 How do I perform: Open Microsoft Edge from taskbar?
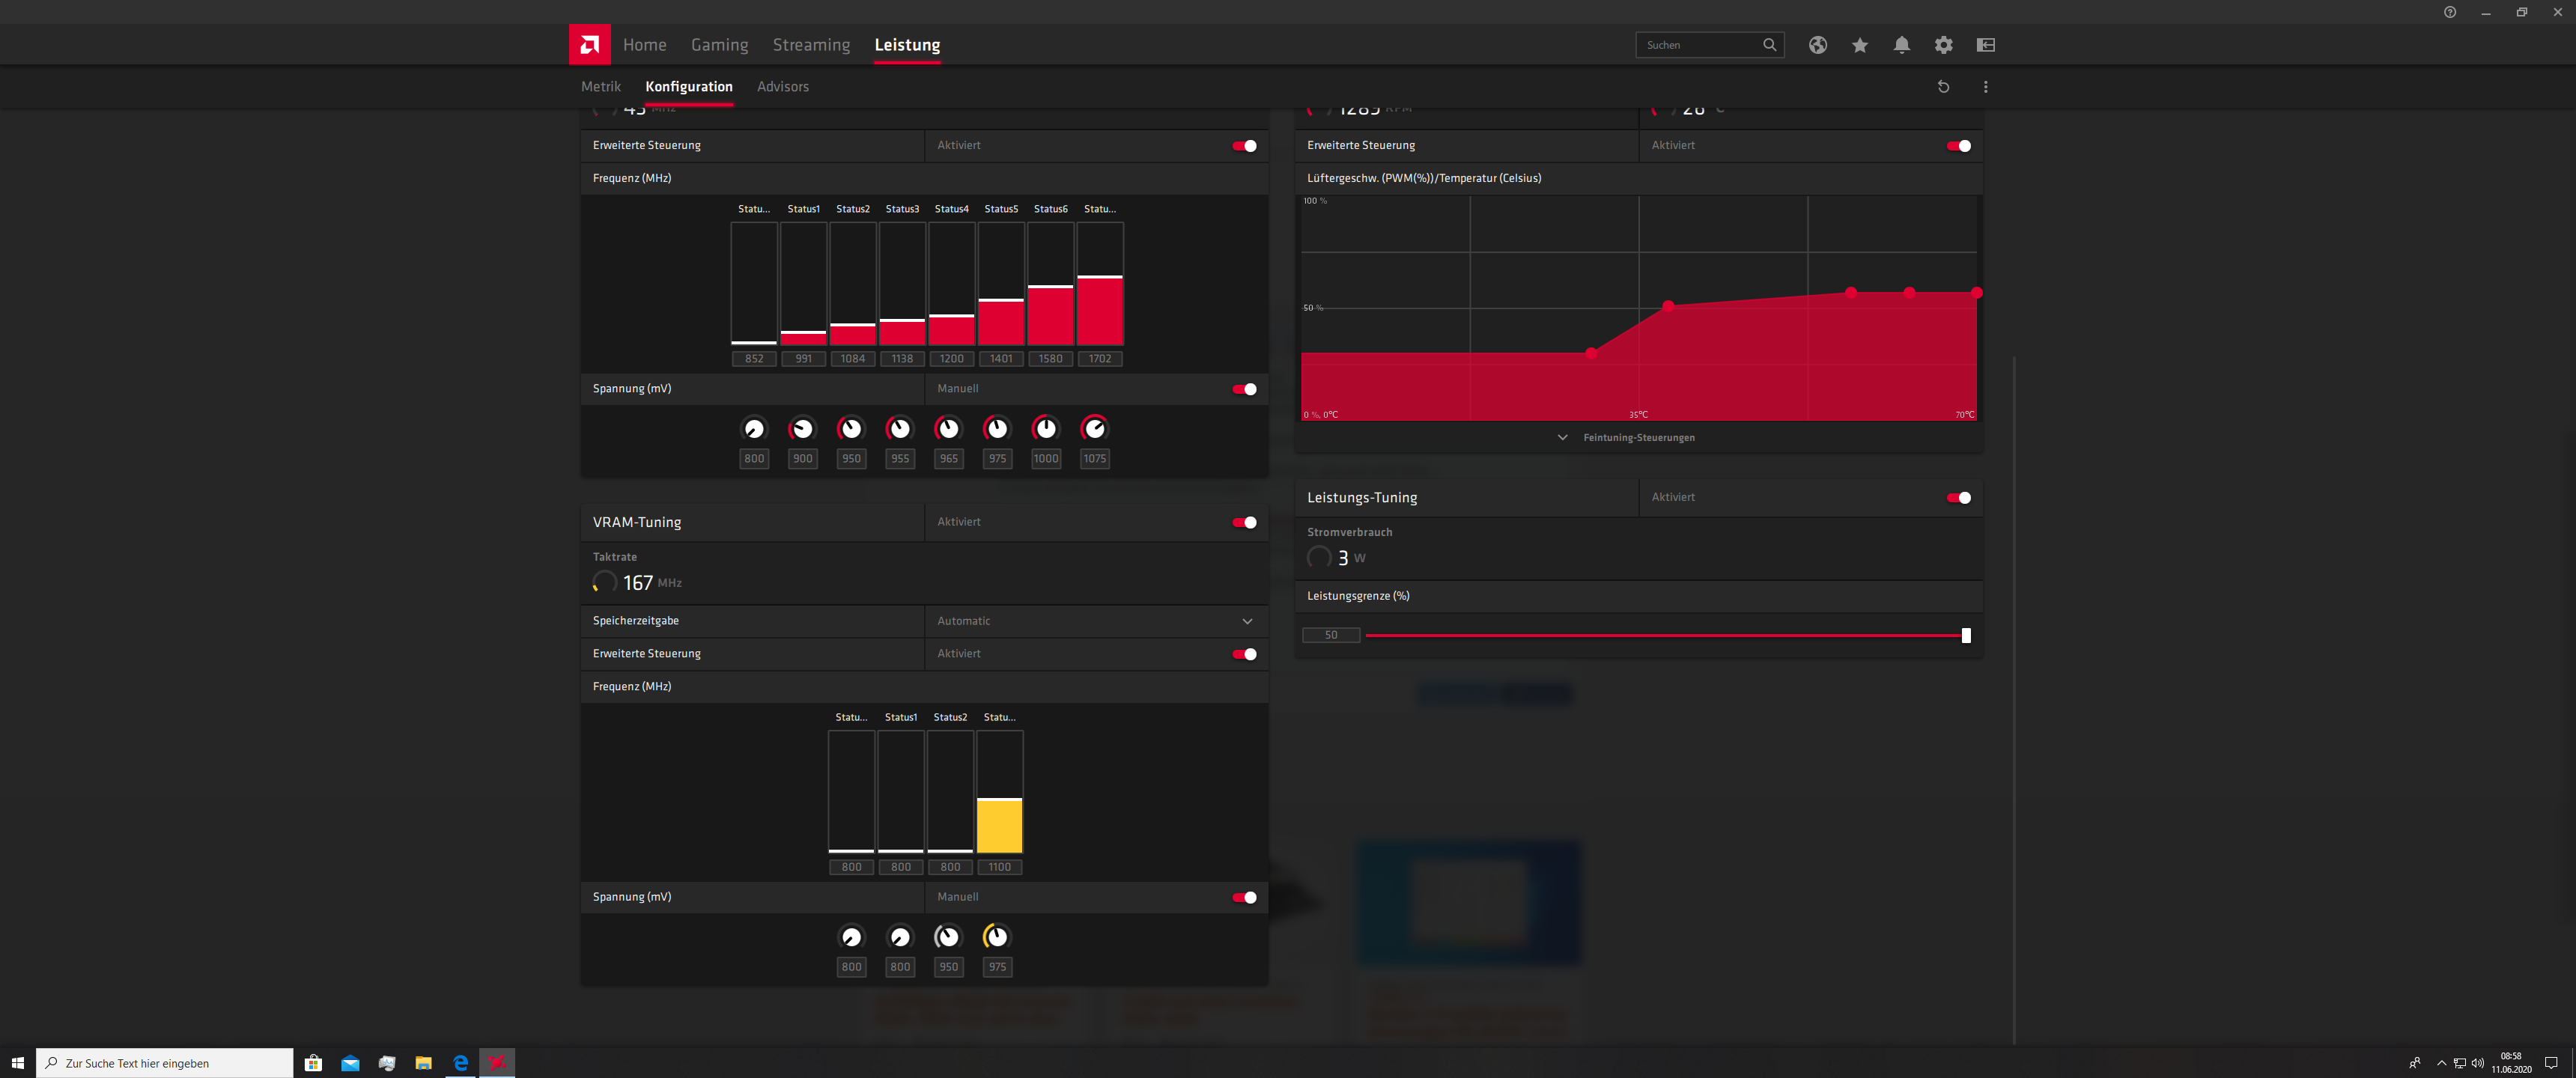pyautogui.click(x=460, y=1062)
